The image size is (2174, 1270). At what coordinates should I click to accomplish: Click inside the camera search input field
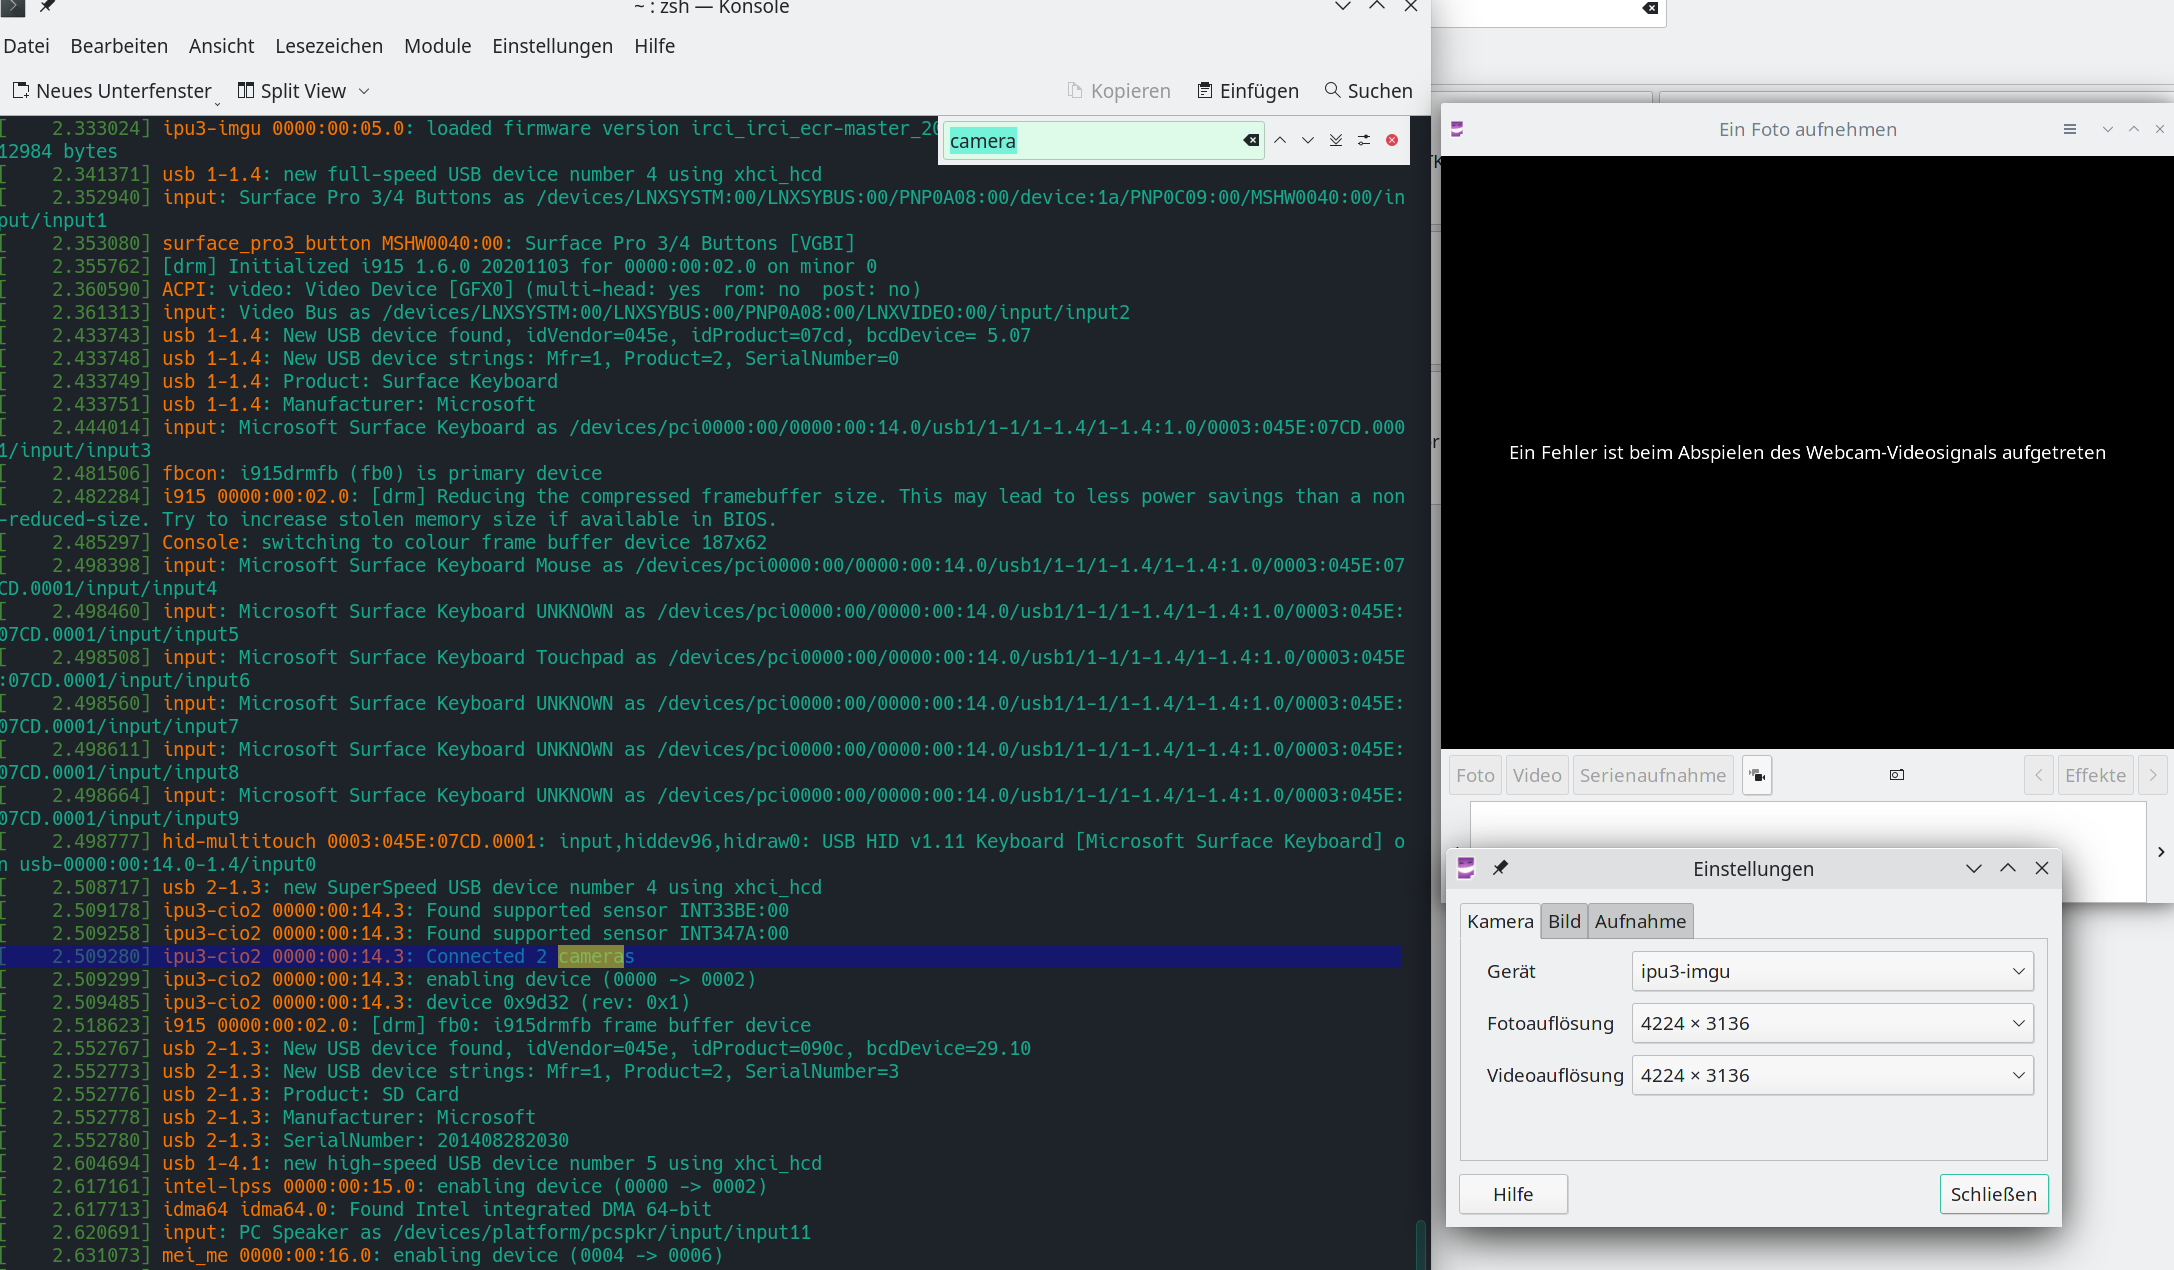point(1100,140)
